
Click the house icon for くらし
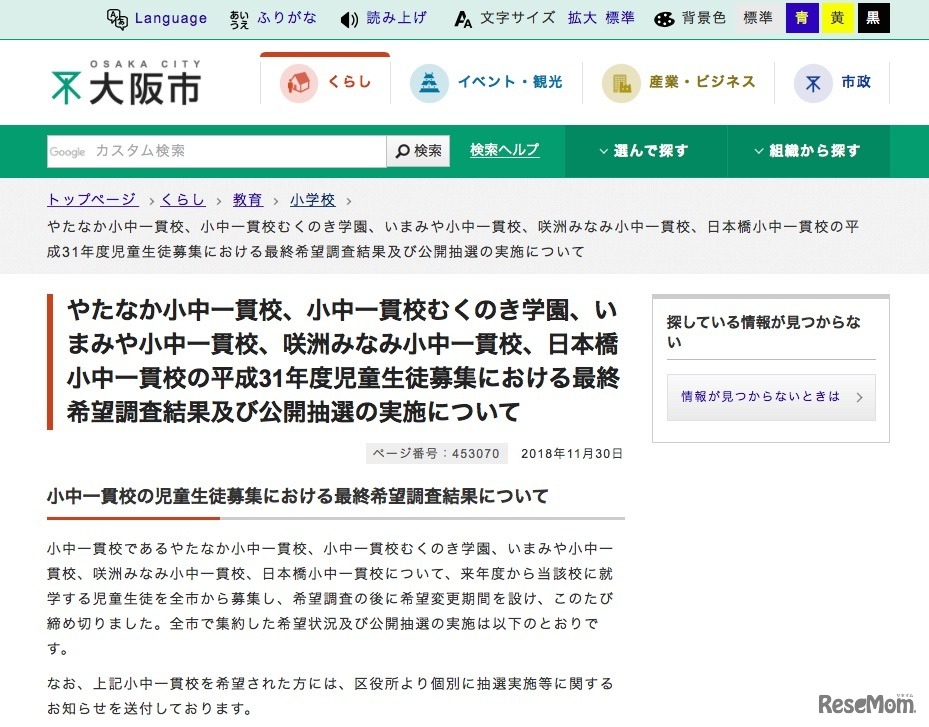tap(299, 83)
